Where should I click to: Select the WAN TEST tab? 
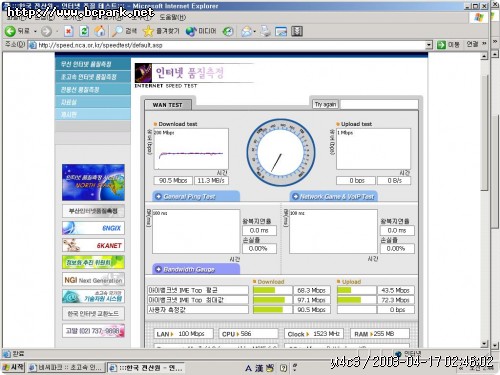click(168, 105)
